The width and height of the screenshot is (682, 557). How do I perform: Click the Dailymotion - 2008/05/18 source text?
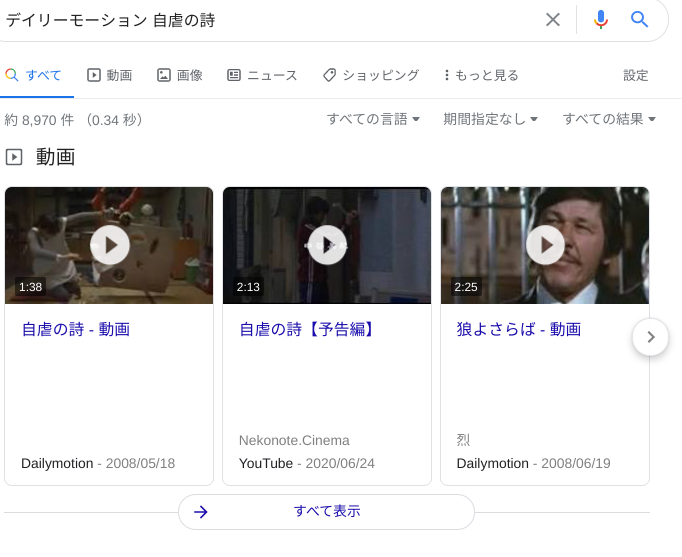tap(98, 464)
